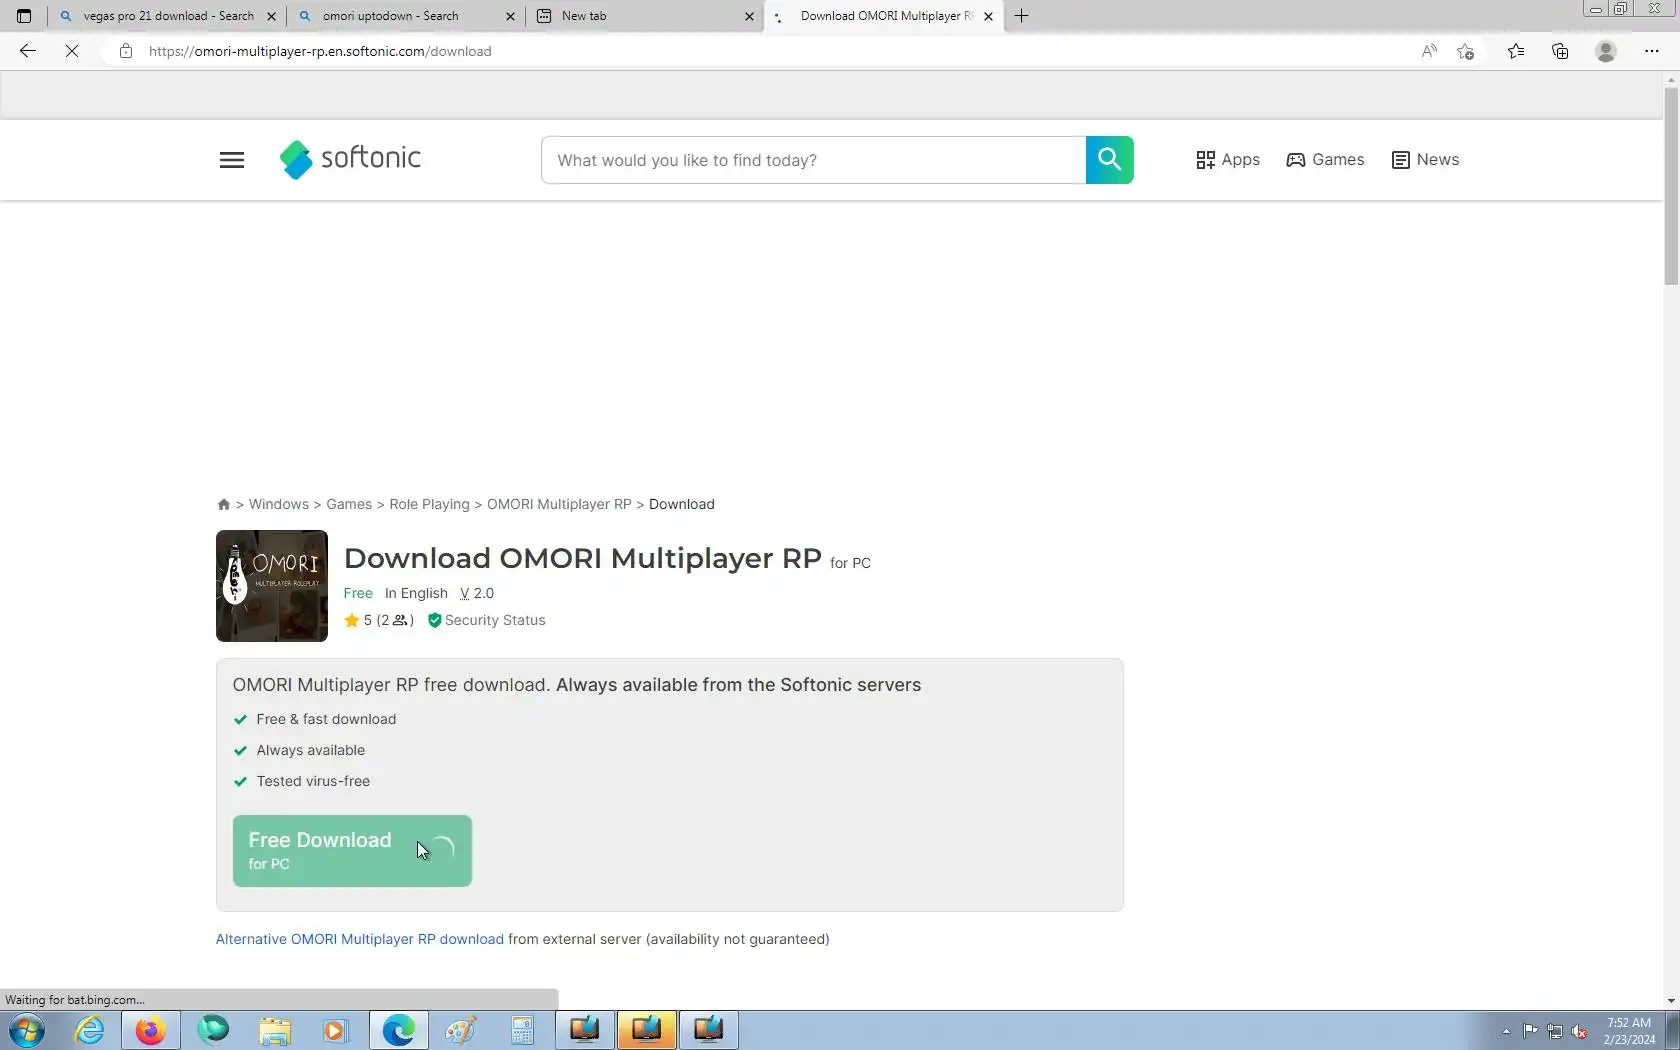Open a new tab with plus button

pyautogui.click(x=1021, y=16)
